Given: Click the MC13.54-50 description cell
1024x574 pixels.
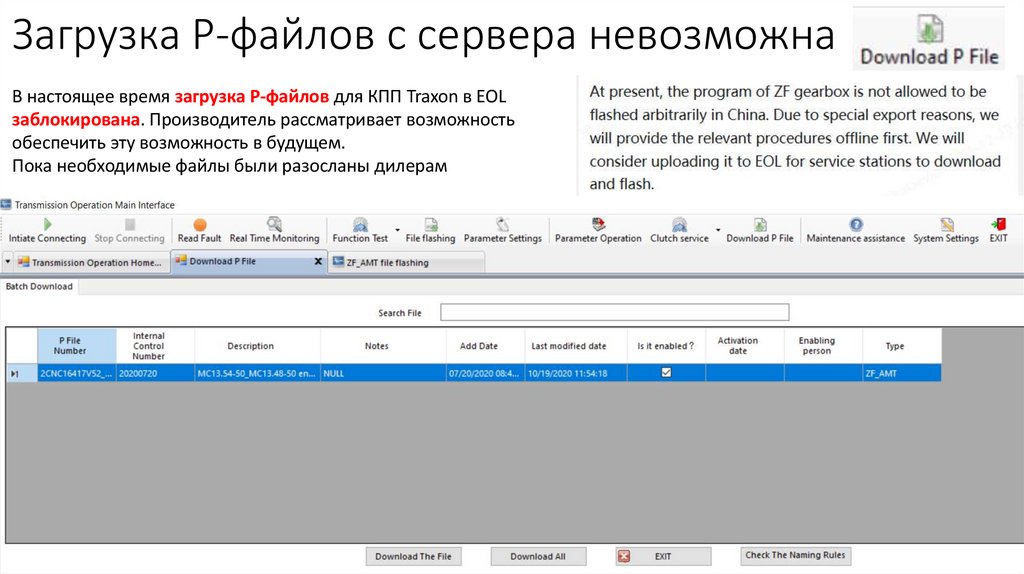Looking at the screenshot, I should 257,374.
